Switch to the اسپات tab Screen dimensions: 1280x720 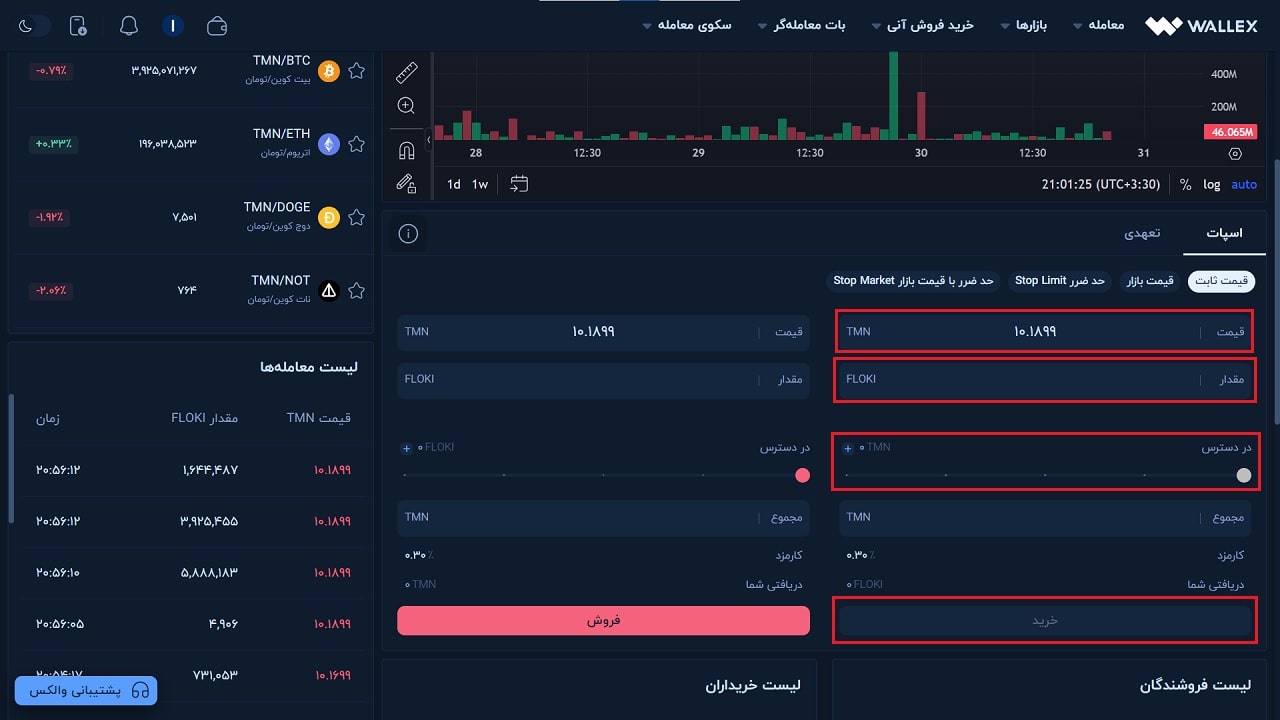(1225, 233)
